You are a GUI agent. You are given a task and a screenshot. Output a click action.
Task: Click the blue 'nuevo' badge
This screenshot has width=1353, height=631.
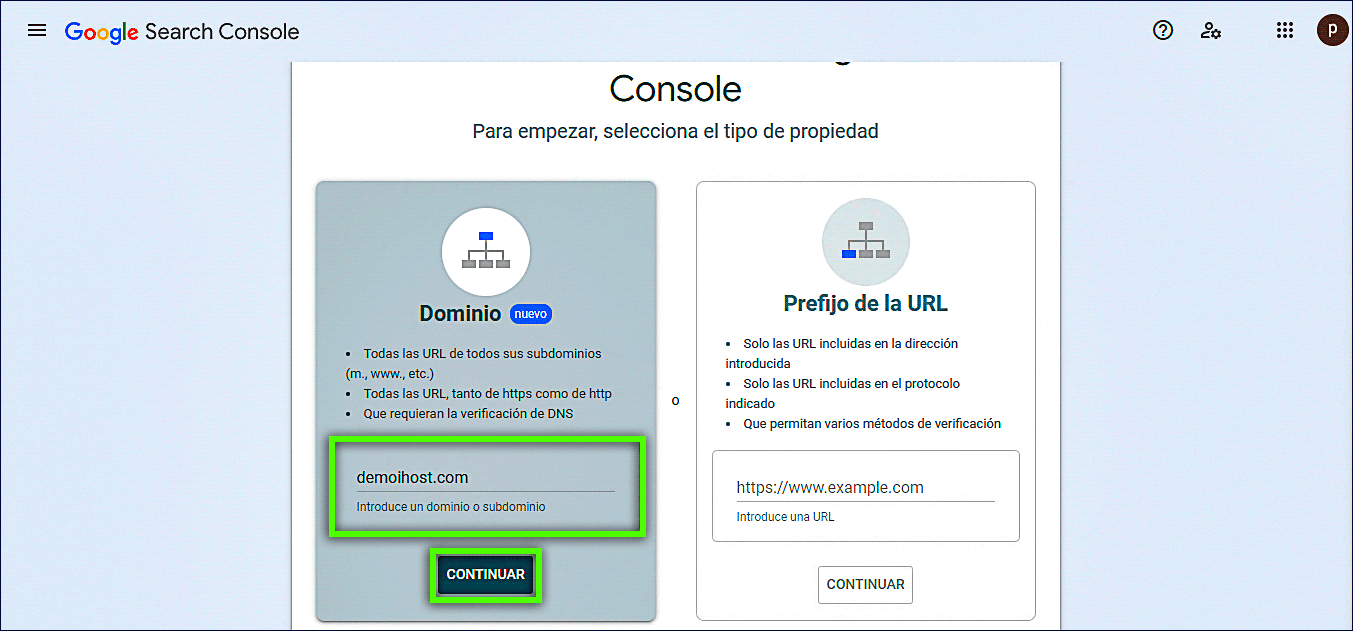(531, 314)
